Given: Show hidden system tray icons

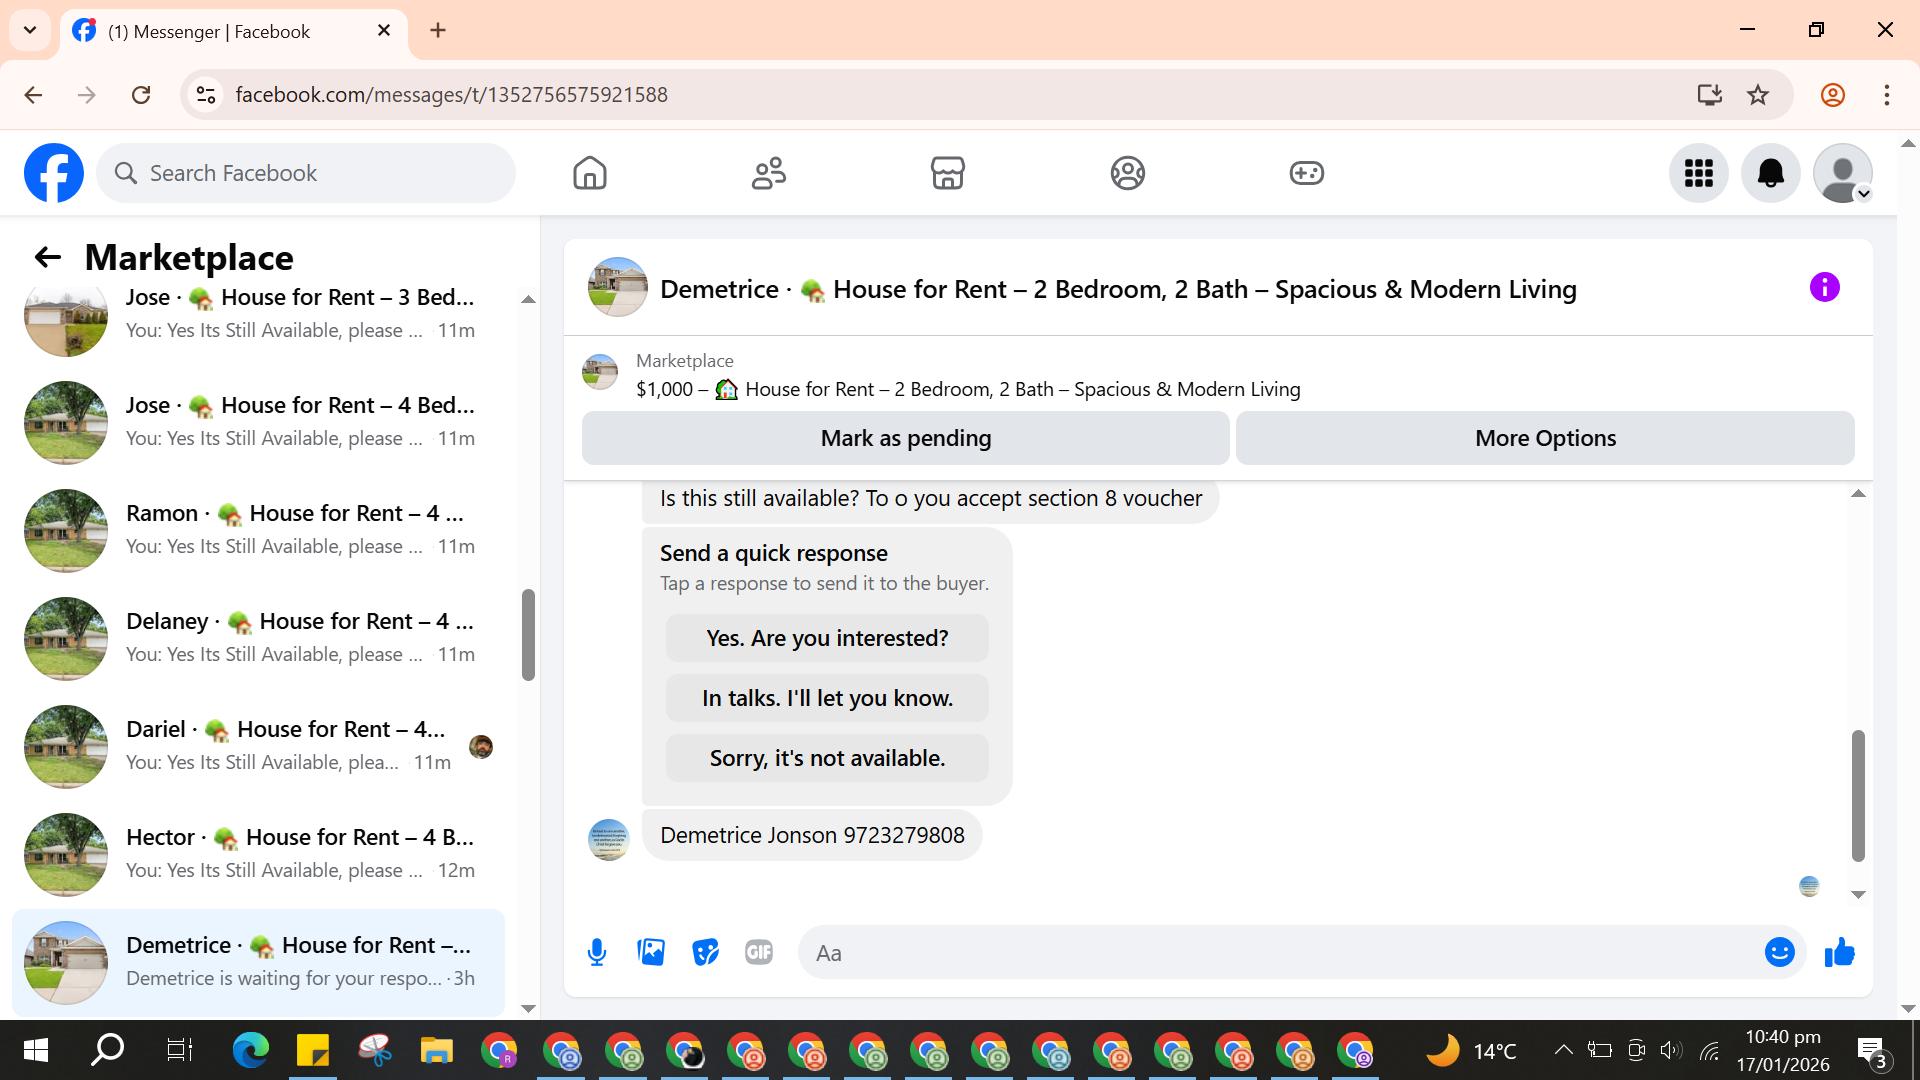Looking at the screenshot, I should 1563,1050.
